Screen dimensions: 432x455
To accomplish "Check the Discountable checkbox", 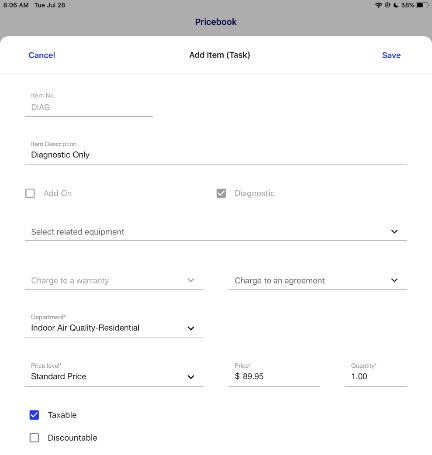I will click(34, 438).
